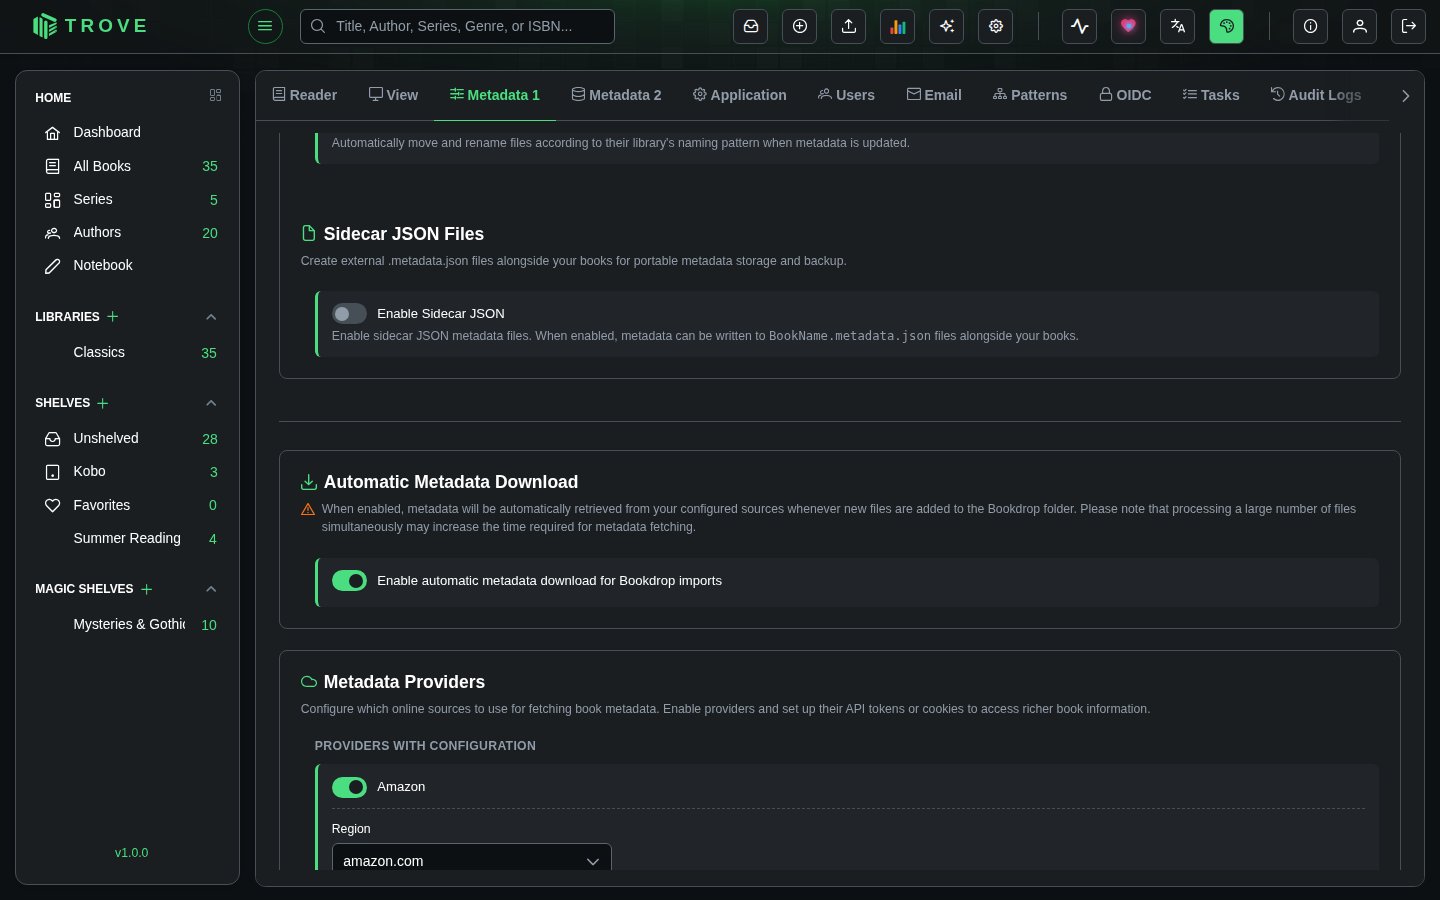Click the Home layout customize icon
The height and width of the screenshot is (900, 1440).
(215, 96)
